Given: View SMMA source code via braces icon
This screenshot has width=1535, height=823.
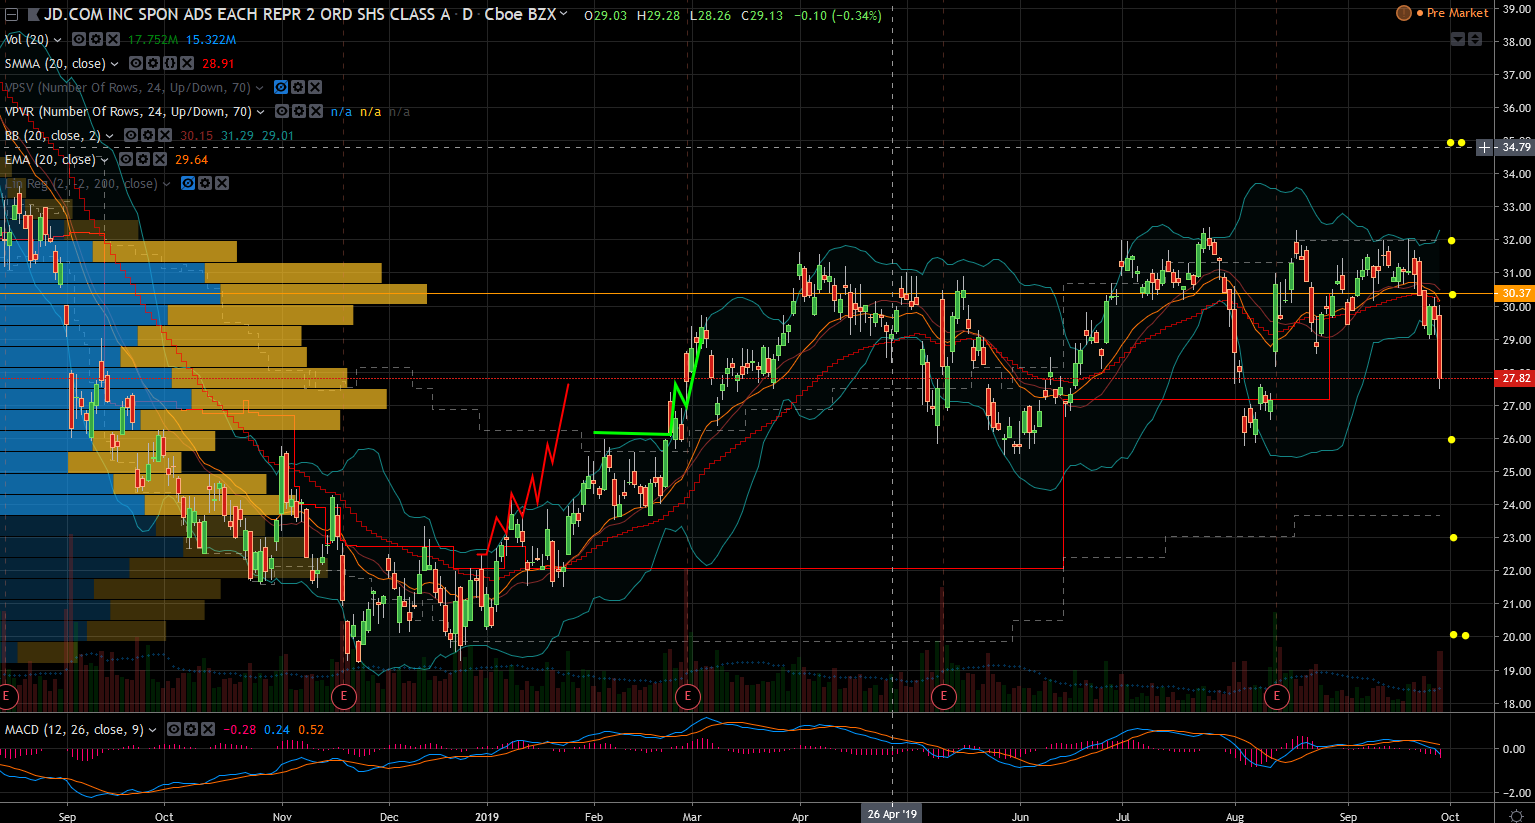Looking at the screenshot, I should coord(170,64).
